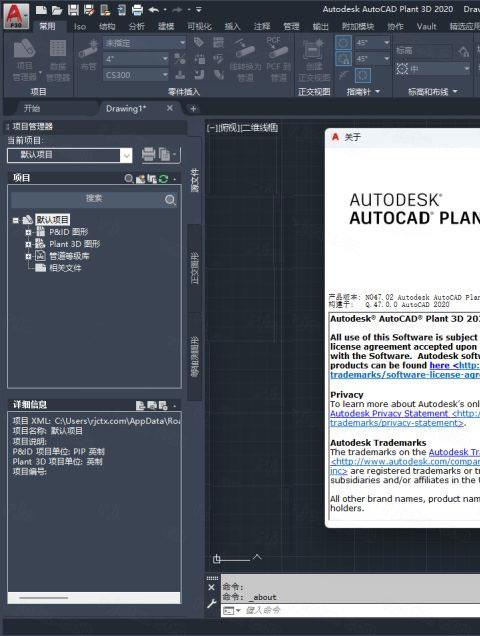Click the Undo arrow icon
Screen dimensions: 480x636
(153, 10)
